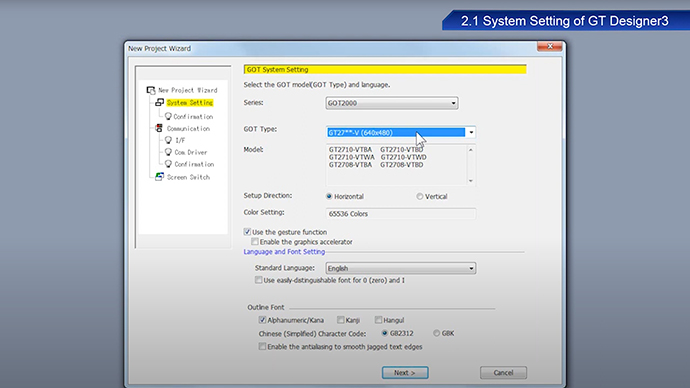Click GT2708-VTBD in the Model list
Viewport: 690px width, 388px height.
[402, 165]
